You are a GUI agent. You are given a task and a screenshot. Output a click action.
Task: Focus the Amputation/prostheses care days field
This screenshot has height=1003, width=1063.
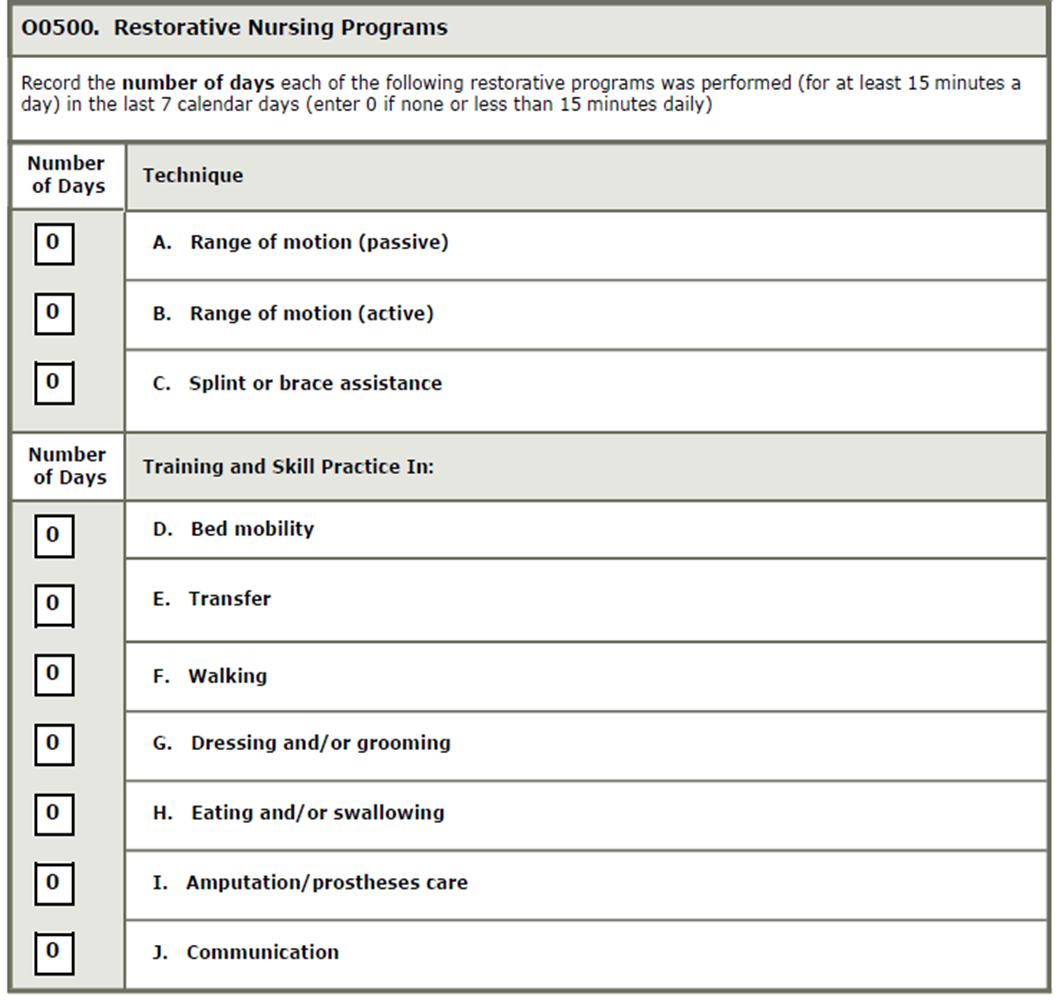coord(53,883)
